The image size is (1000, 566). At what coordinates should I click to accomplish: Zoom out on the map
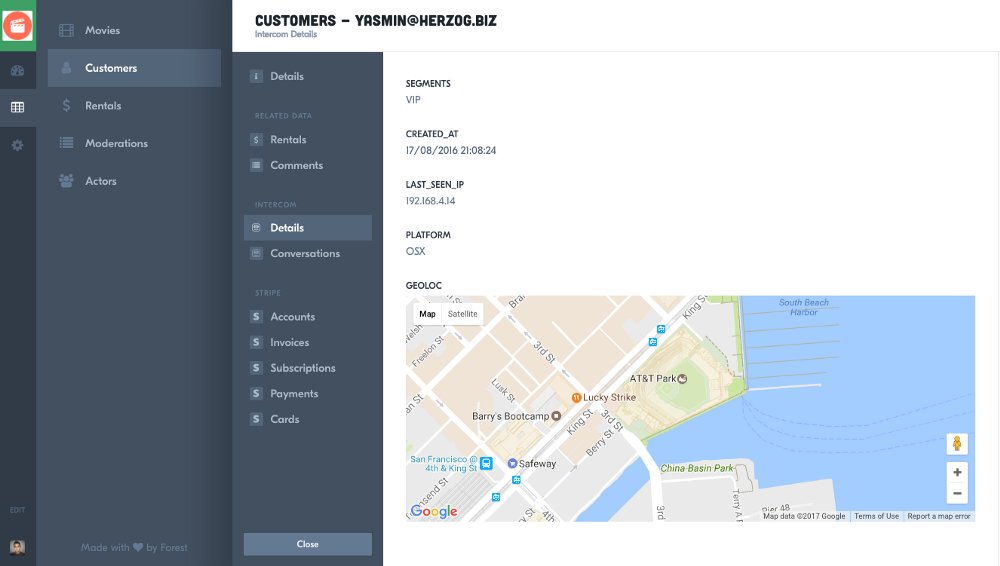coord(957,493)
